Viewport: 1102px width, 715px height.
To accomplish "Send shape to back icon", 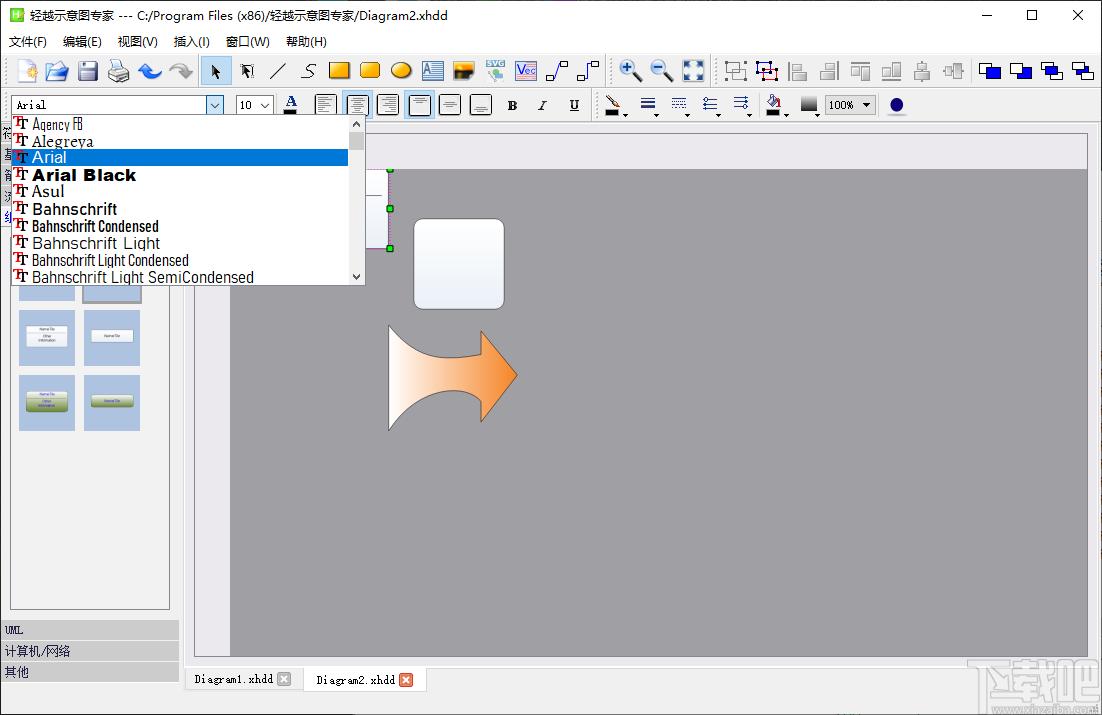I will (x=1020, y=71).
